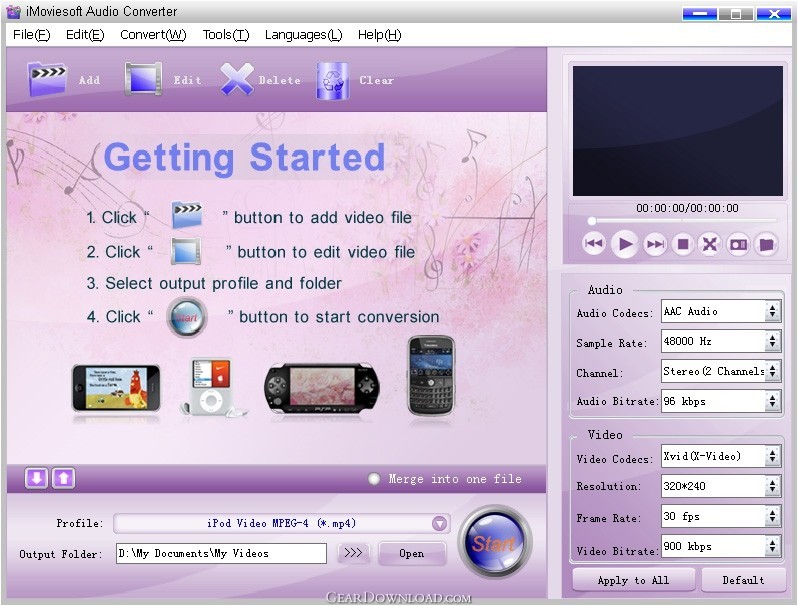
Task: Change the Video Bitrate 900 kbps selector
Action: 721,546
